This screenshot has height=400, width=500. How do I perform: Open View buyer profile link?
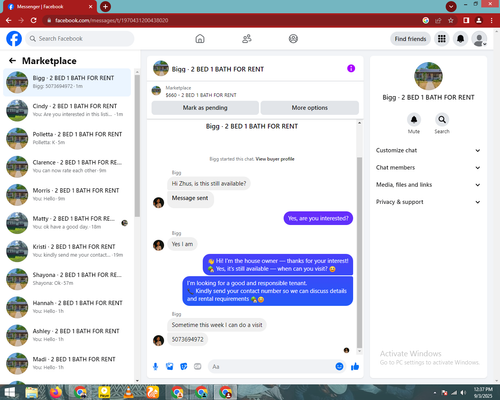point(275,159)
